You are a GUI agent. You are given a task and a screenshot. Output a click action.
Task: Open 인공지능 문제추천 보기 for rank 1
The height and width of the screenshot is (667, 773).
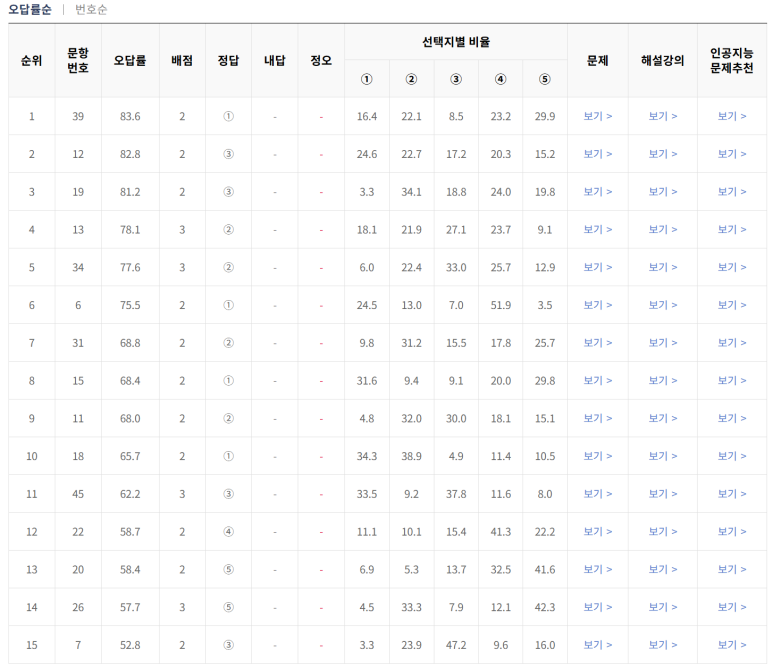point(731,116)
